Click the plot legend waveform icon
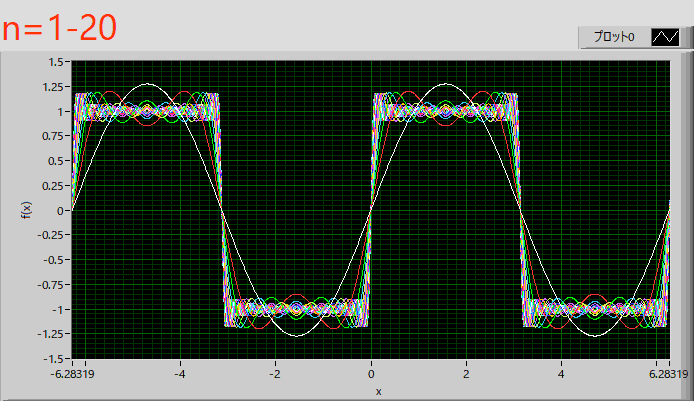This screenshot has width=694, height=401. pos(665,37)
